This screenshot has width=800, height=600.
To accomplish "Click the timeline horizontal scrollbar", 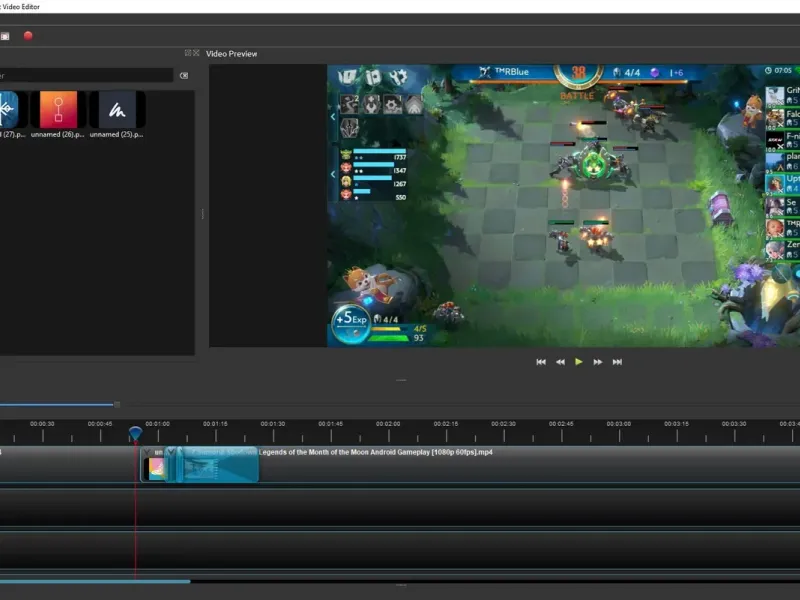I will pos(95,581).
